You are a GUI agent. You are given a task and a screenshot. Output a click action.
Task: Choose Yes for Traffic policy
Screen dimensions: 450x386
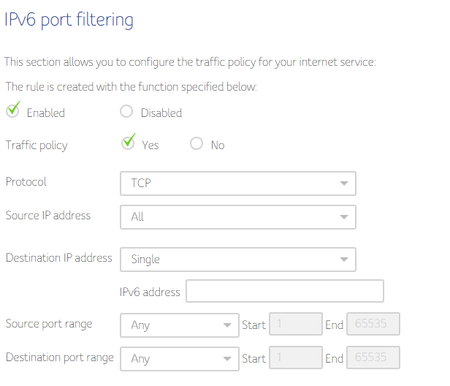point(128,143)
